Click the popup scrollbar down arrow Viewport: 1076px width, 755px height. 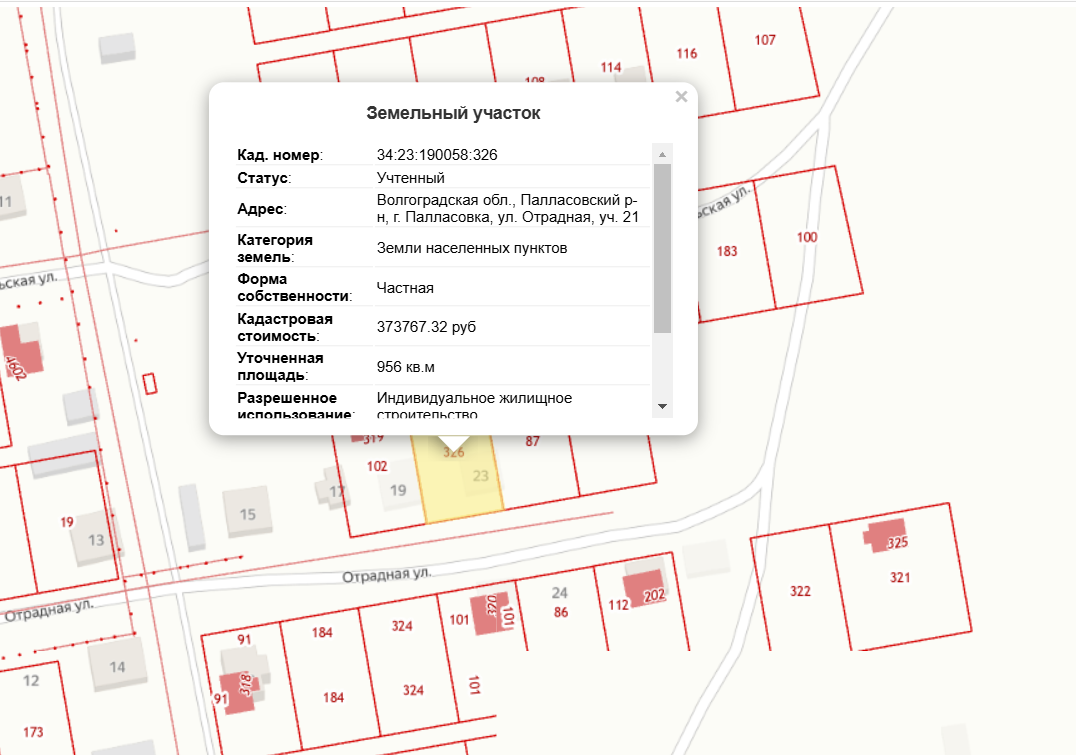click(x=662, y=406)
